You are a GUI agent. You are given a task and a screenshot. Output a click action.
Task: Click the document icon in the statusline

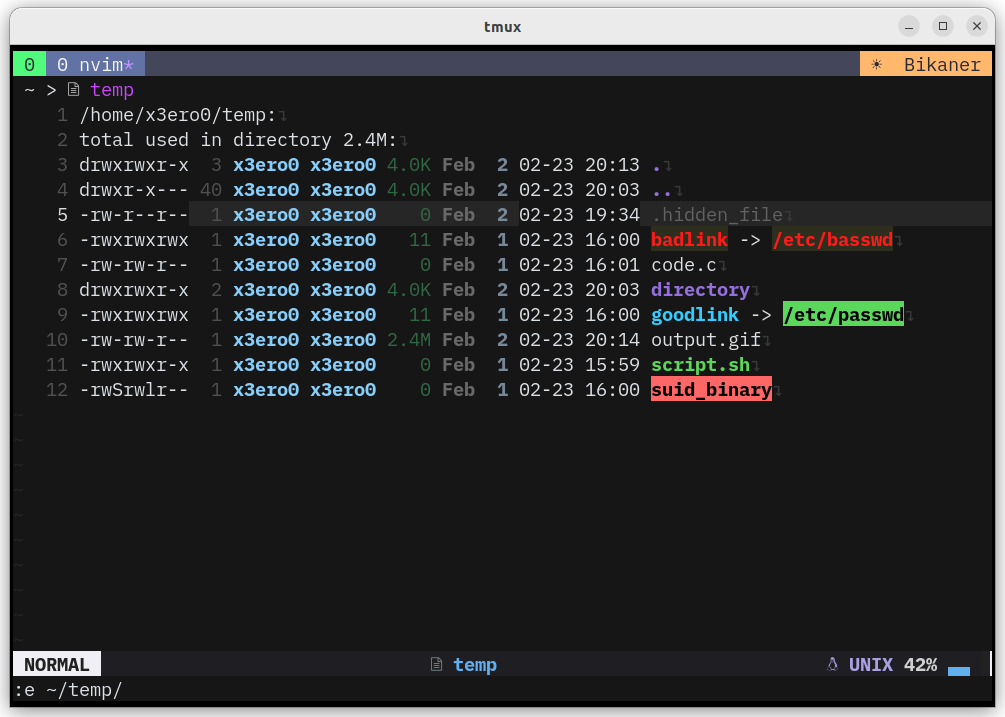(436, 664)
